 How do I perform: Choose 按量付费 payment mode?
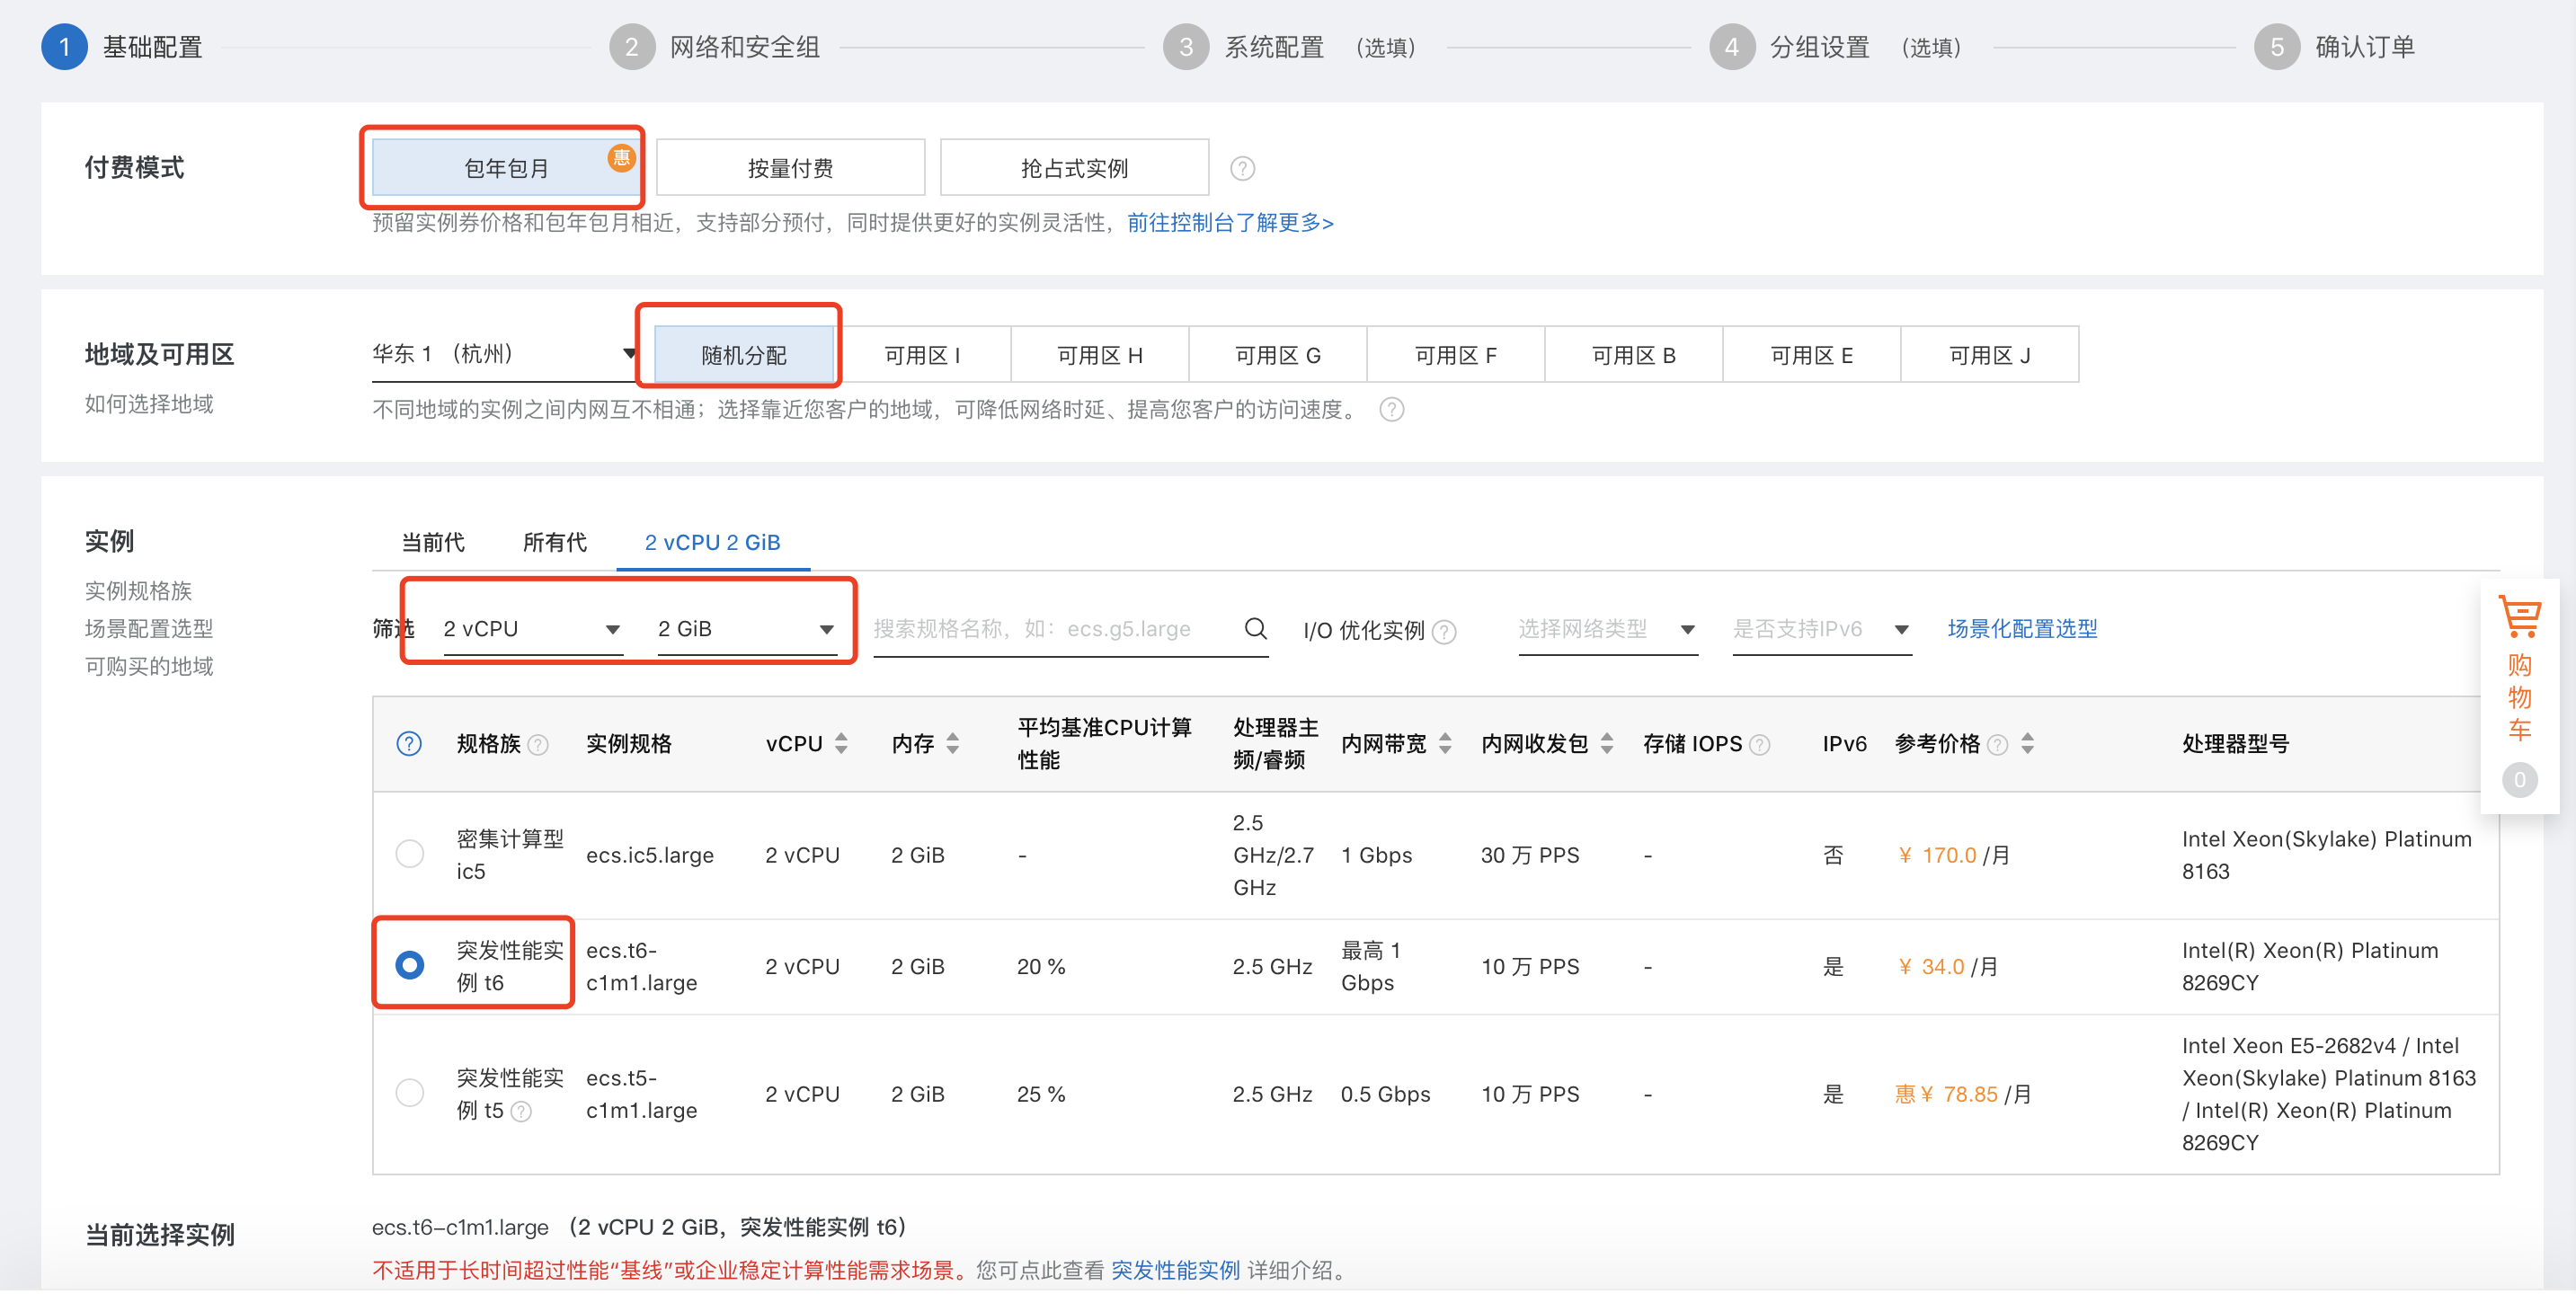point(790,168)
